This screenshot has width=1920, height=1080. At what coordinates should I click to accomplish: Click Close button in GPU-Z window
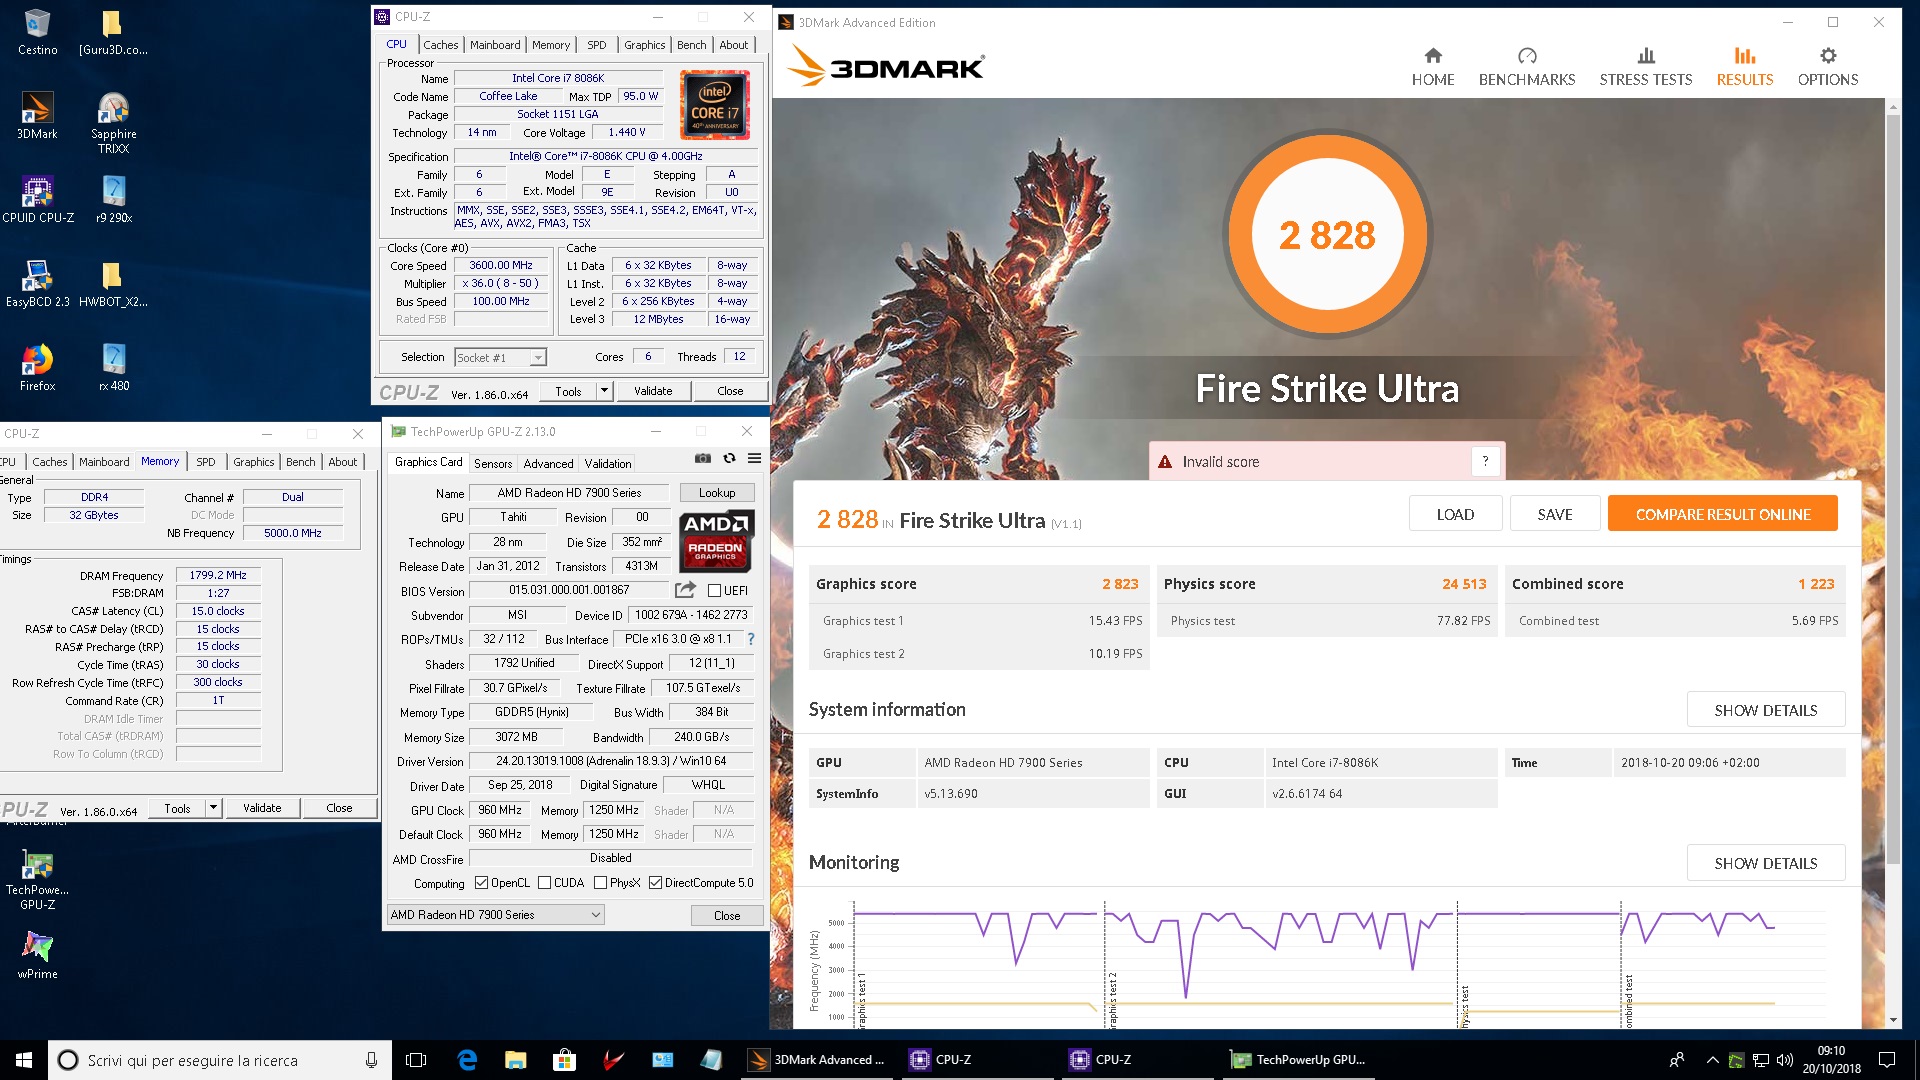[x=727, y=915]
